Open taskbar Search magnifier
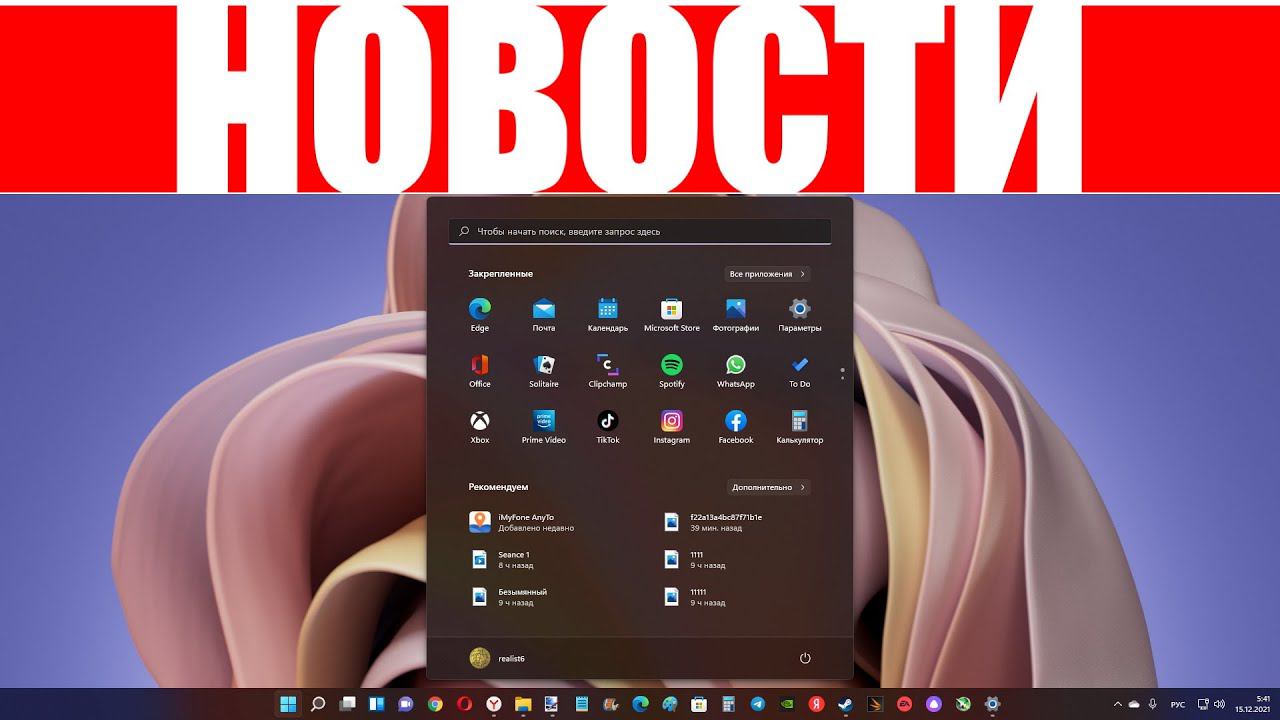Screen dimensions: 1280x720 tap(318, 704)
